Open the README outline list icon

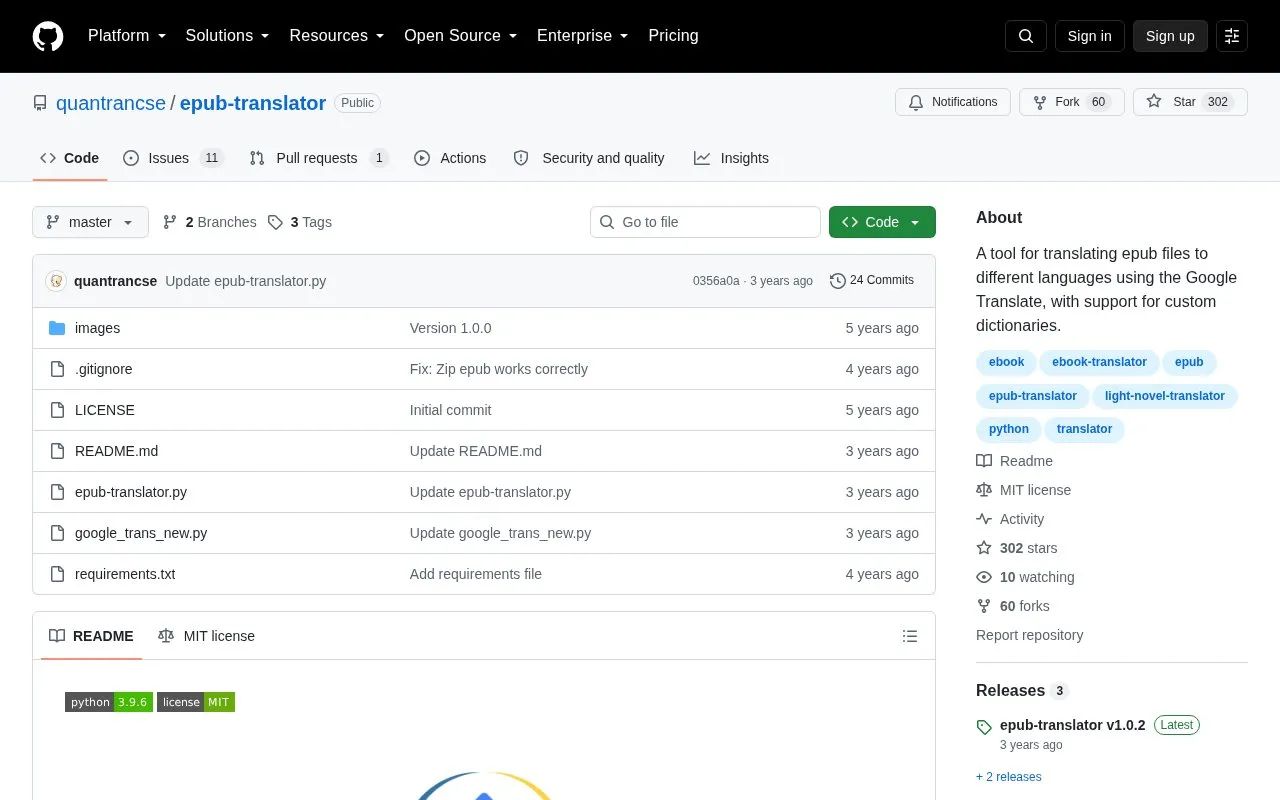(x=910, y=636)
